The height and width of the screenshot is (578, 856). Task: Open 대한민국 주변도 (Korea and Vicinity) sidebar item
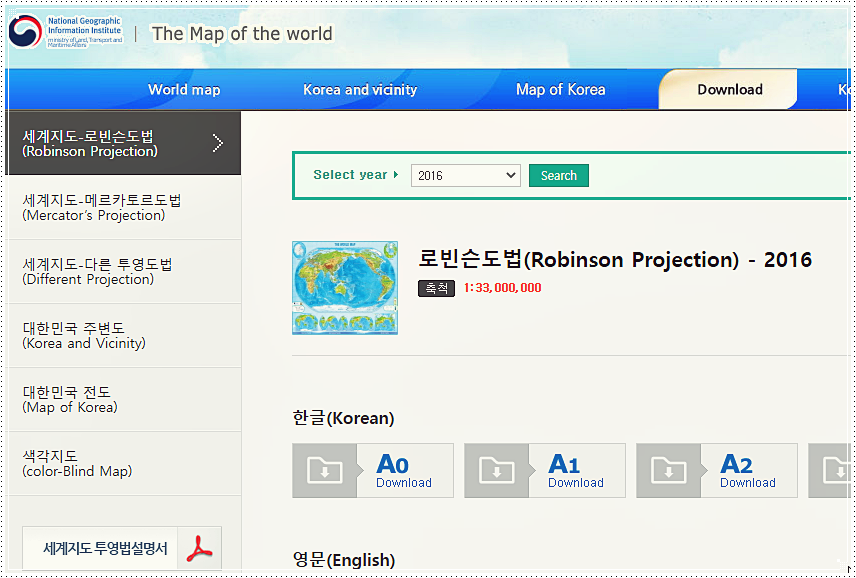point(124,335)
